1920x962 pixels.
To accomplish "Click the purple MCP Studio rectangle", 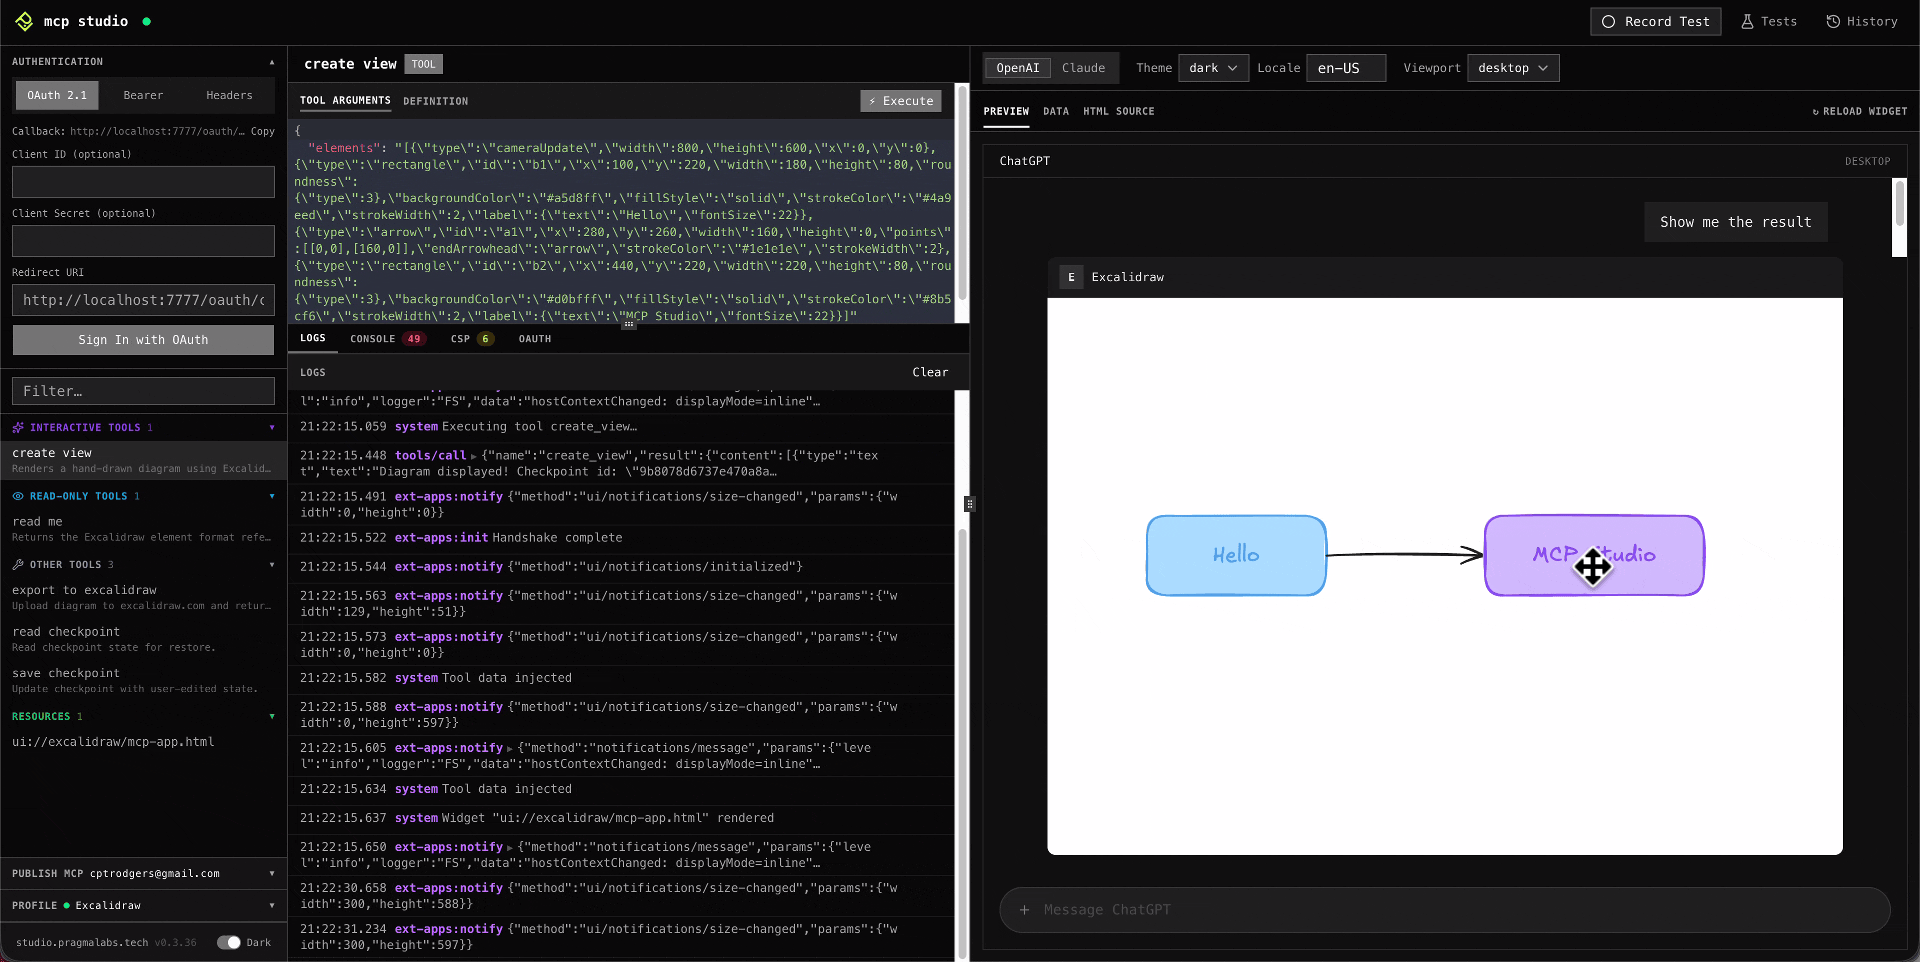I will coord(1594,555).
